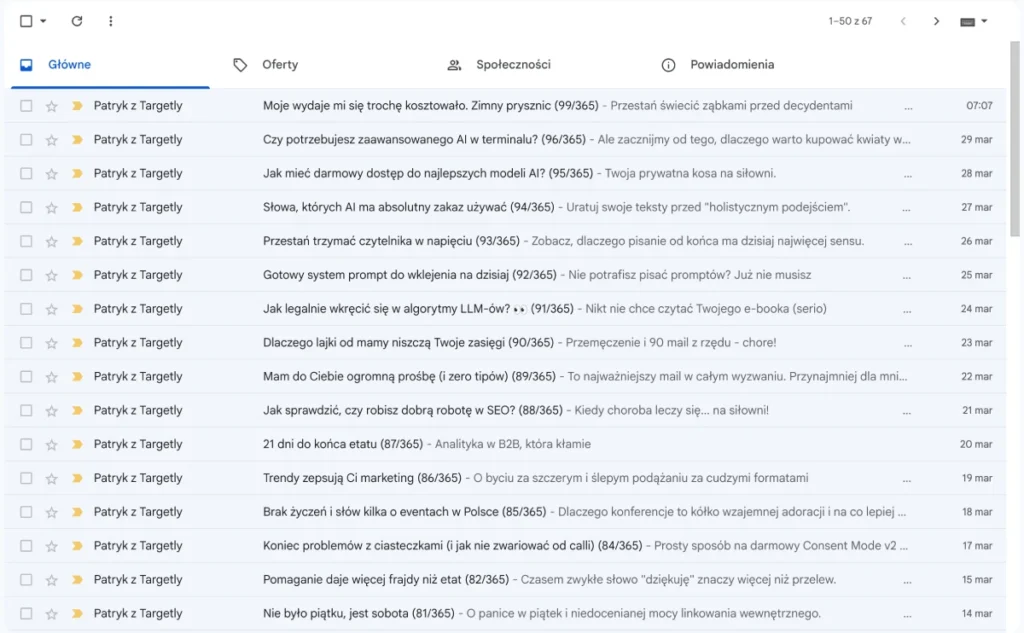
Task: Click the previous page chevron
Action: point(904,20)
